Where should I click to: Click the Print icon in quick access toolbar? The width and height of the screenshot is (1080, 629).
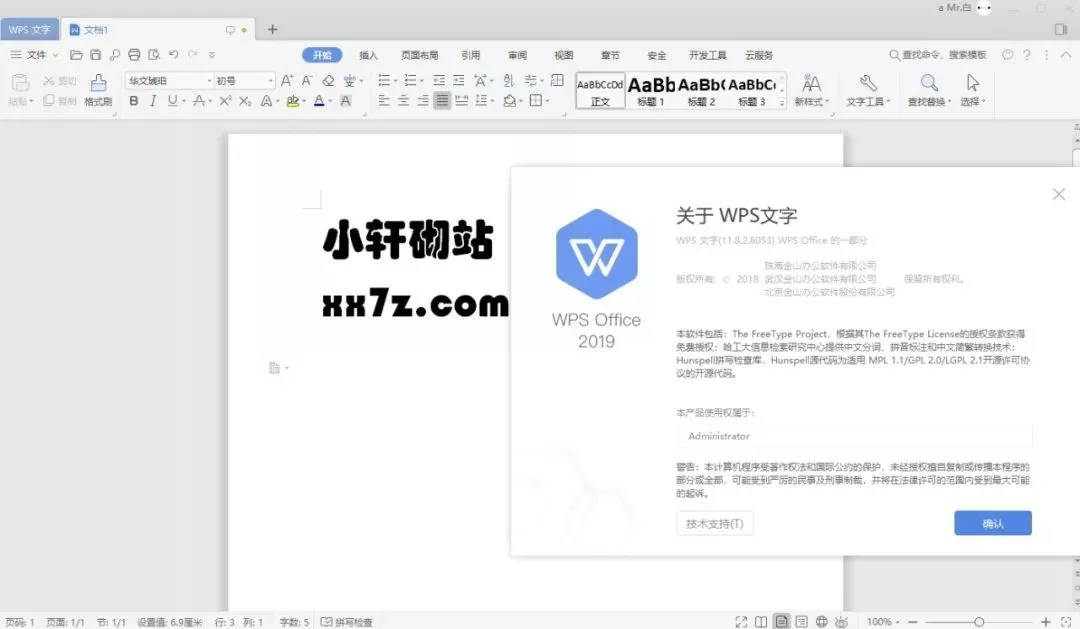click(x=134, y=55)
